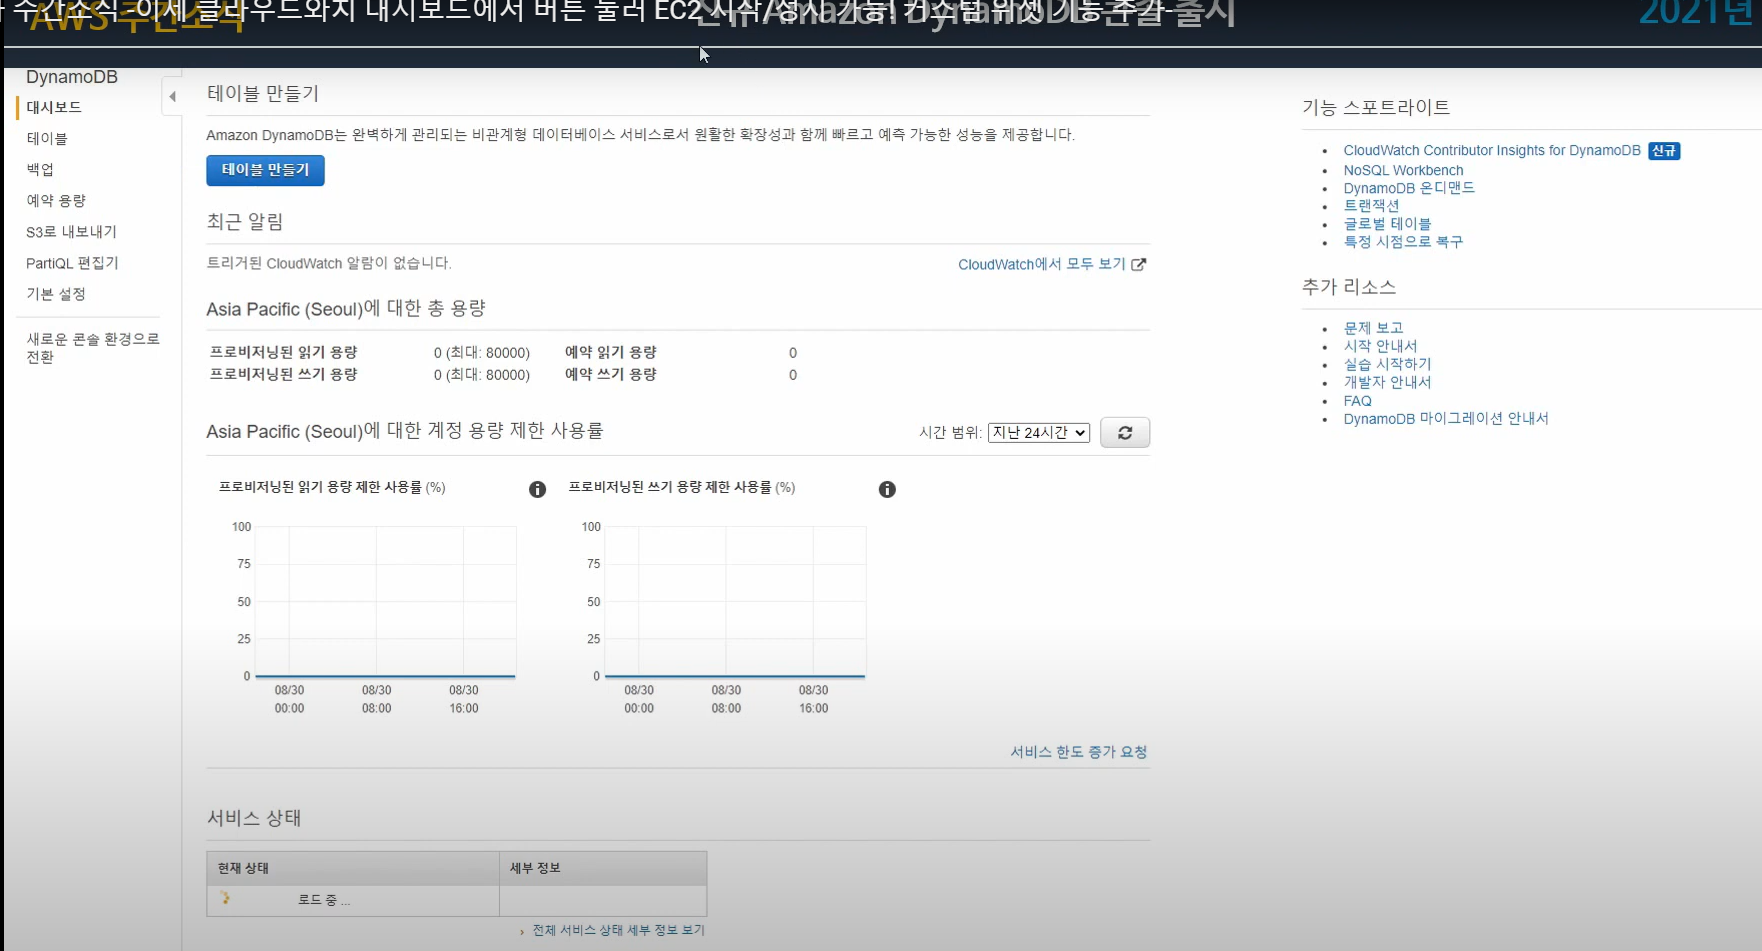This screenshot has height=951, width=1762.
Task: Open 전체 서비스 상태 세부 정보 보기 link
Action: pyautogui.click(x=618, y=930)
